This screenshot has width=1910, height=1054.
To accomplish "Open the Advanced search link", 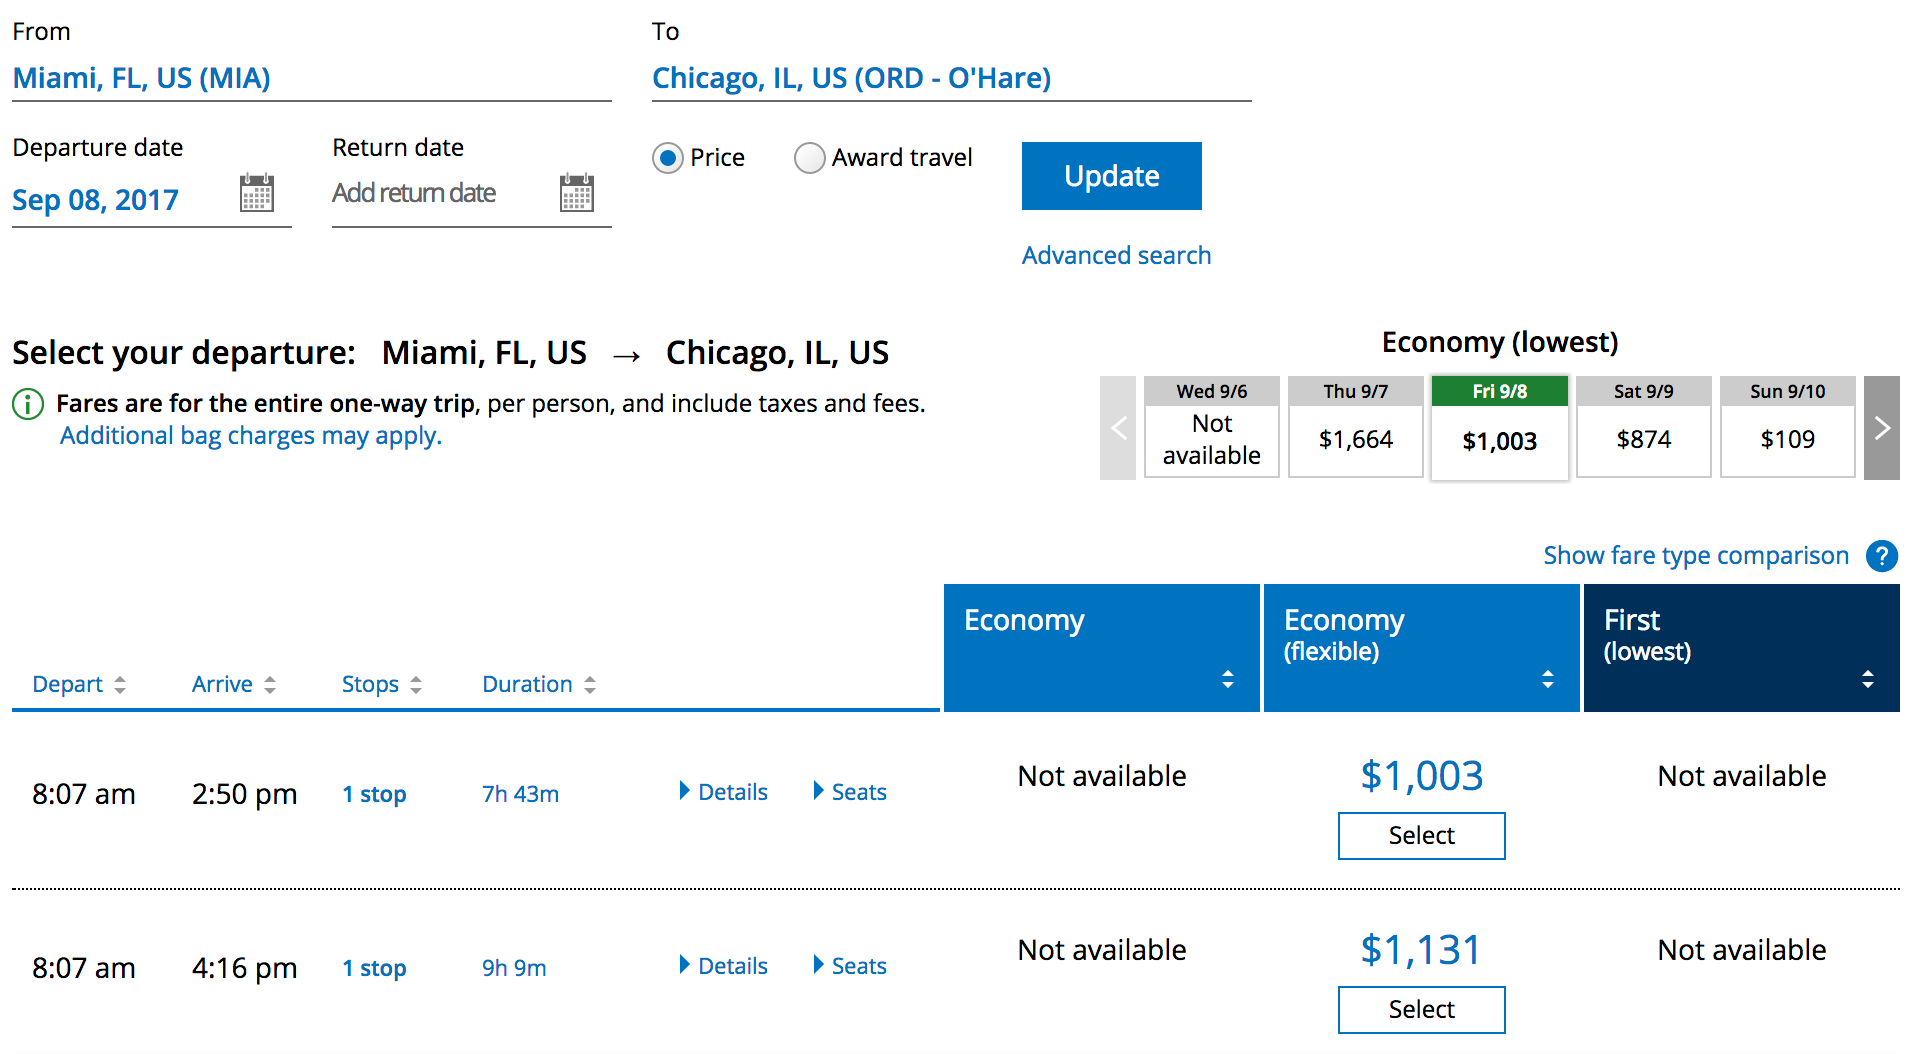I will 1116,256.
